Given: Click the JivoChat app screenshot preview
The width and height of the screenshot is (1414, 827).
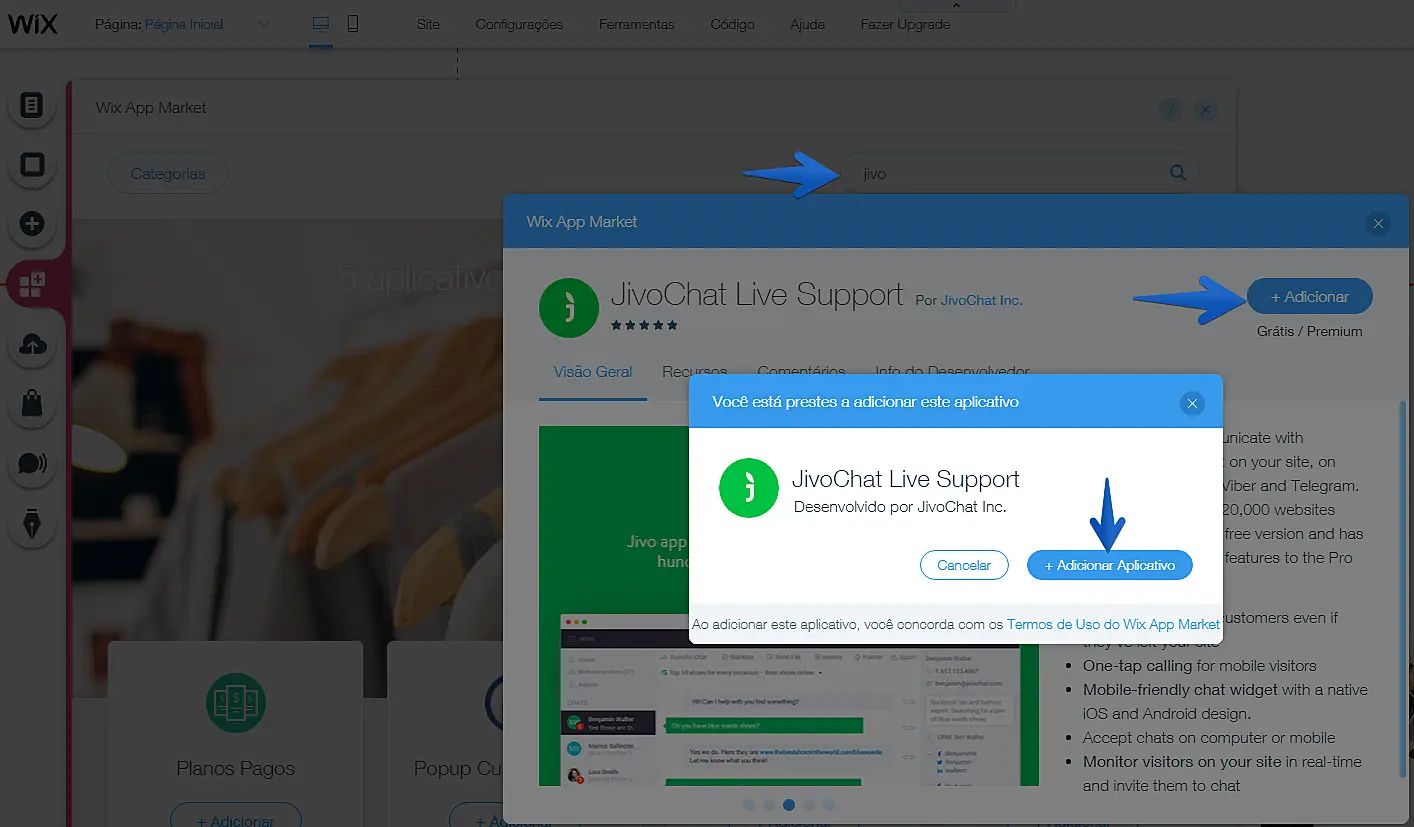Looking at the screenshot, I should [x=789, y=606].
